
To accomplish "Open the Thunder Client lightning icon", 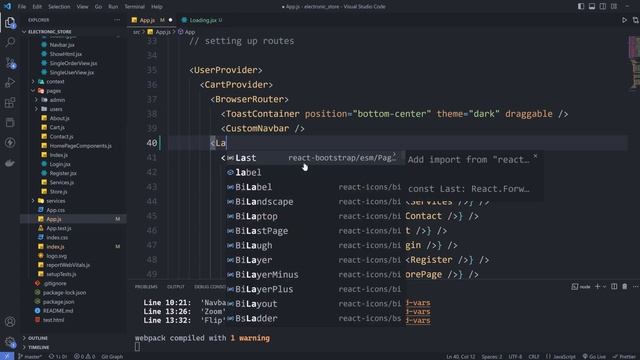I will pos(10,142).
